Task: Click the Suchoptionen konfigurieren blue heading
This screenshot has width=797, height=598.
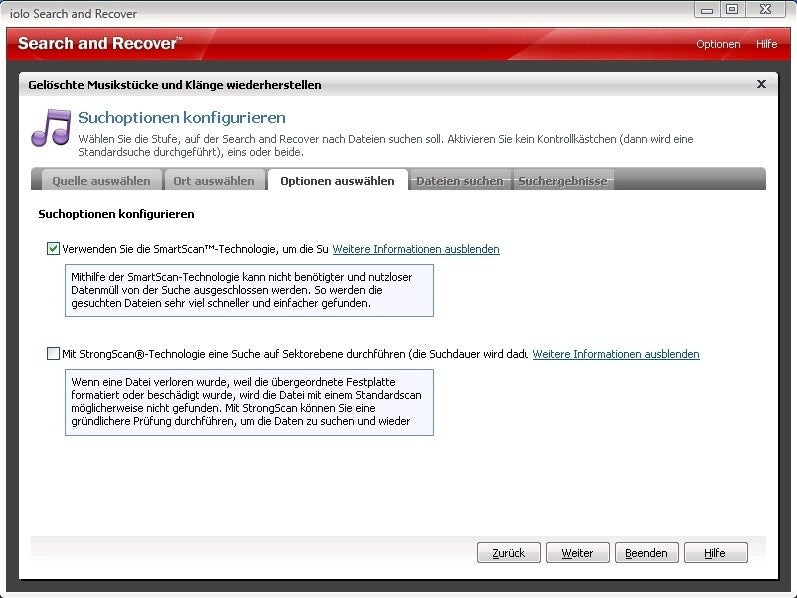Action: pyautogui.click(x=181, y=118)
